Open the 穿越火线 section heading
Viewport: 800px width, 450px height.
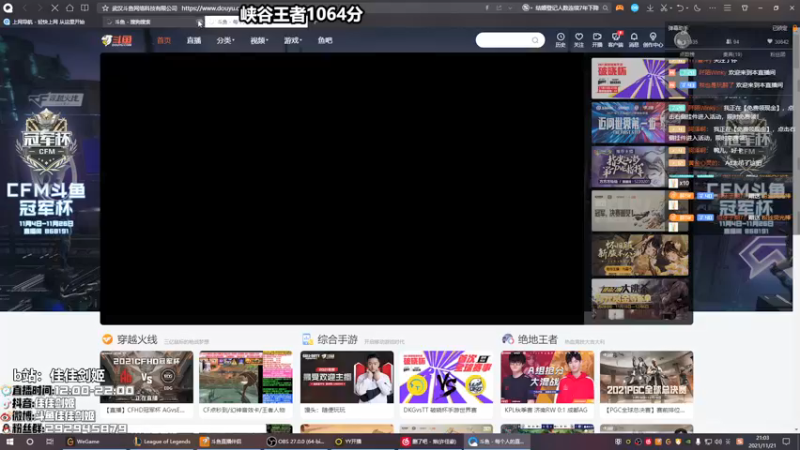(137, 339)
